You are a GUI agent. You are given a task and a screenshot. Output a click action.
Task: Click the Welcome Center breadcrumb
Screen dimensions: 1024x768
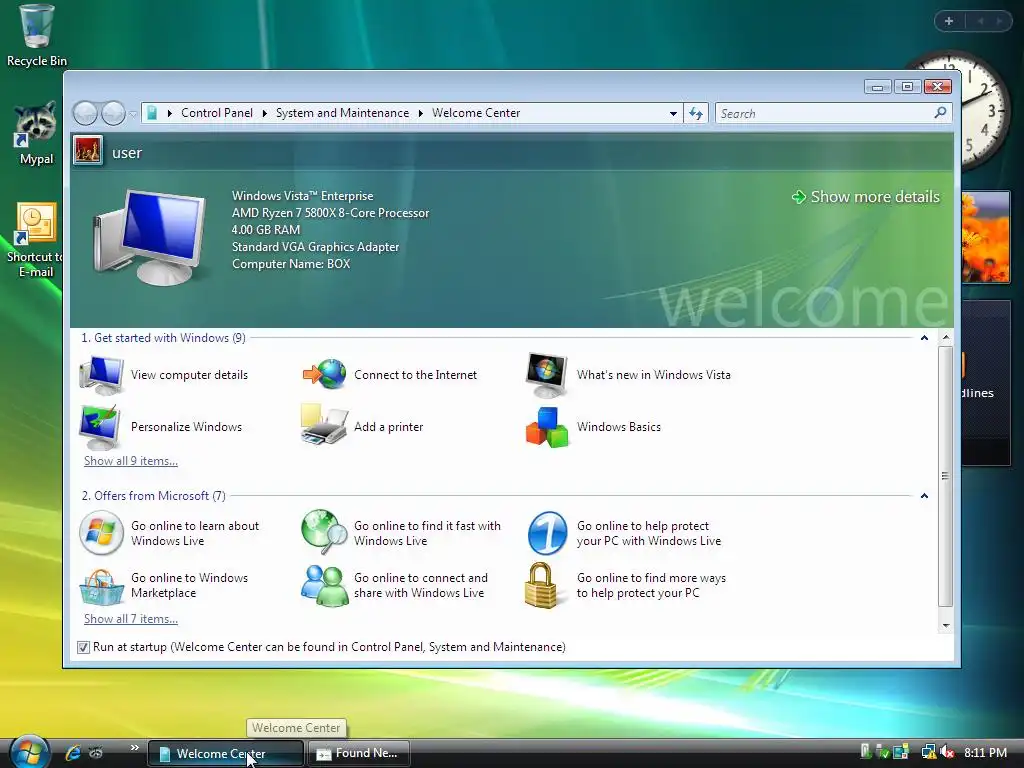click(476, 113)
